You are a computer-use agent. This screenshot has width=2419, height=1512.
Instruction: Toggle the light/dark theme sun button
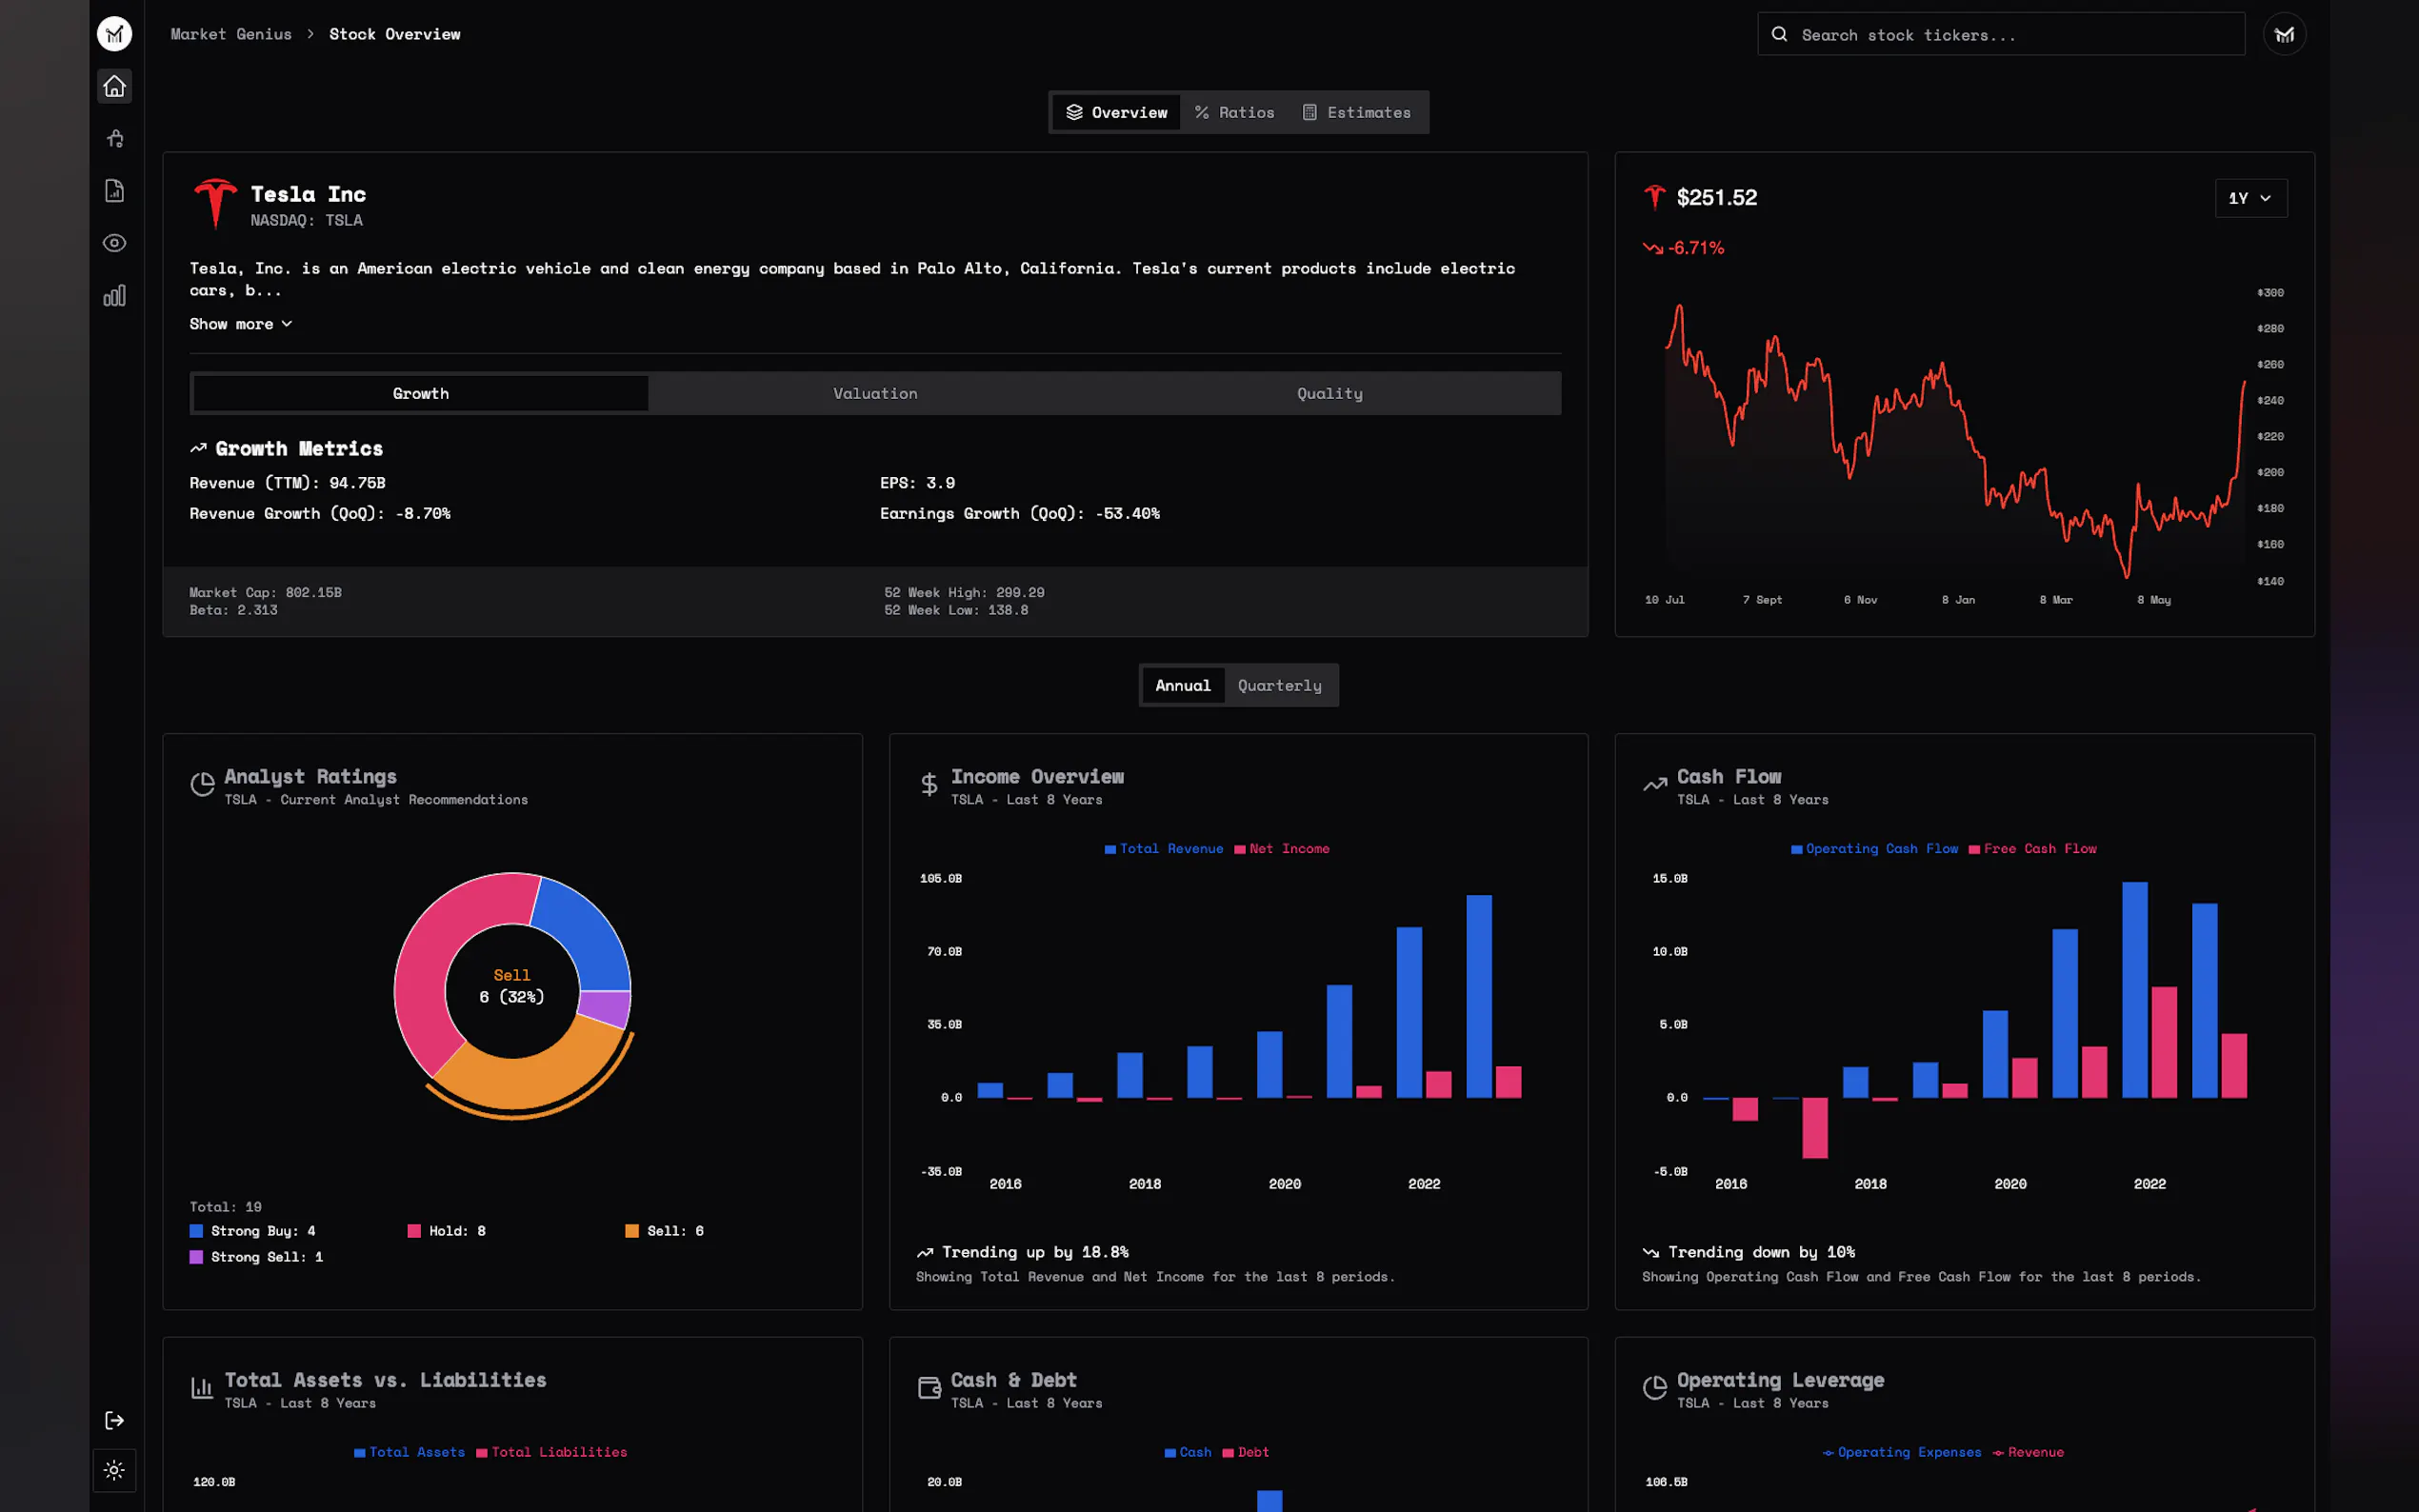point(114,1470)
